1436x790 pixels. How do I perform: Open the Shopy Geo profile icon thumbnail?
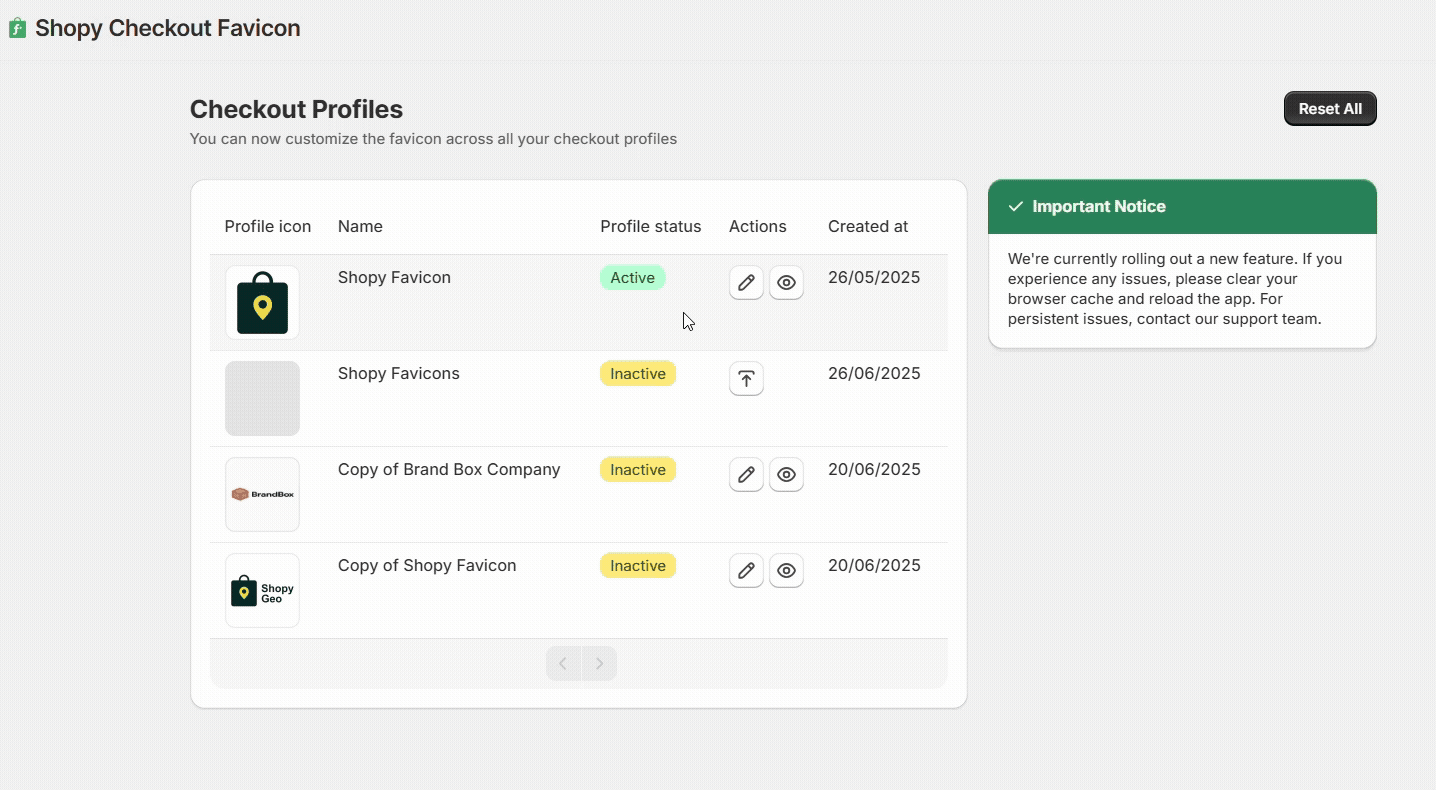pos(262,590)
